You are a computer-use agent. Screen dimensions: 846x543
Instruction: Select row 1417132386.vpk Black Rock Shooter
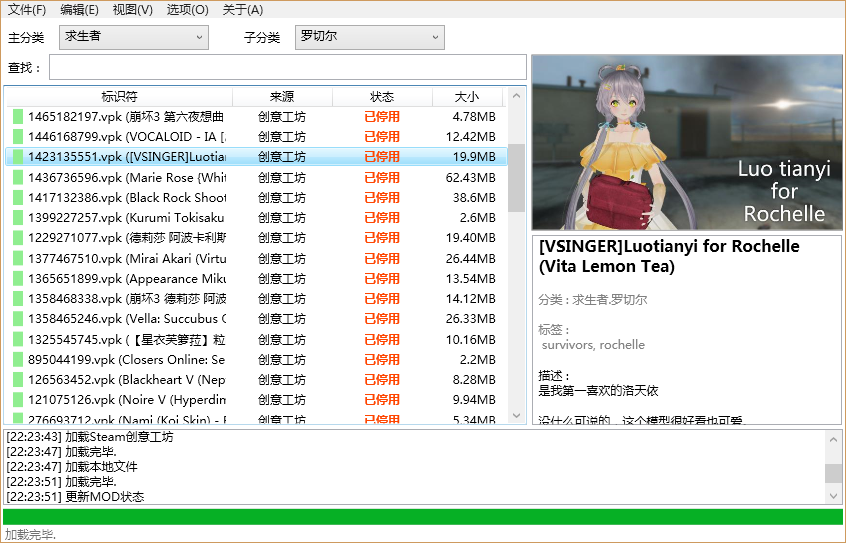pos(256,198)
